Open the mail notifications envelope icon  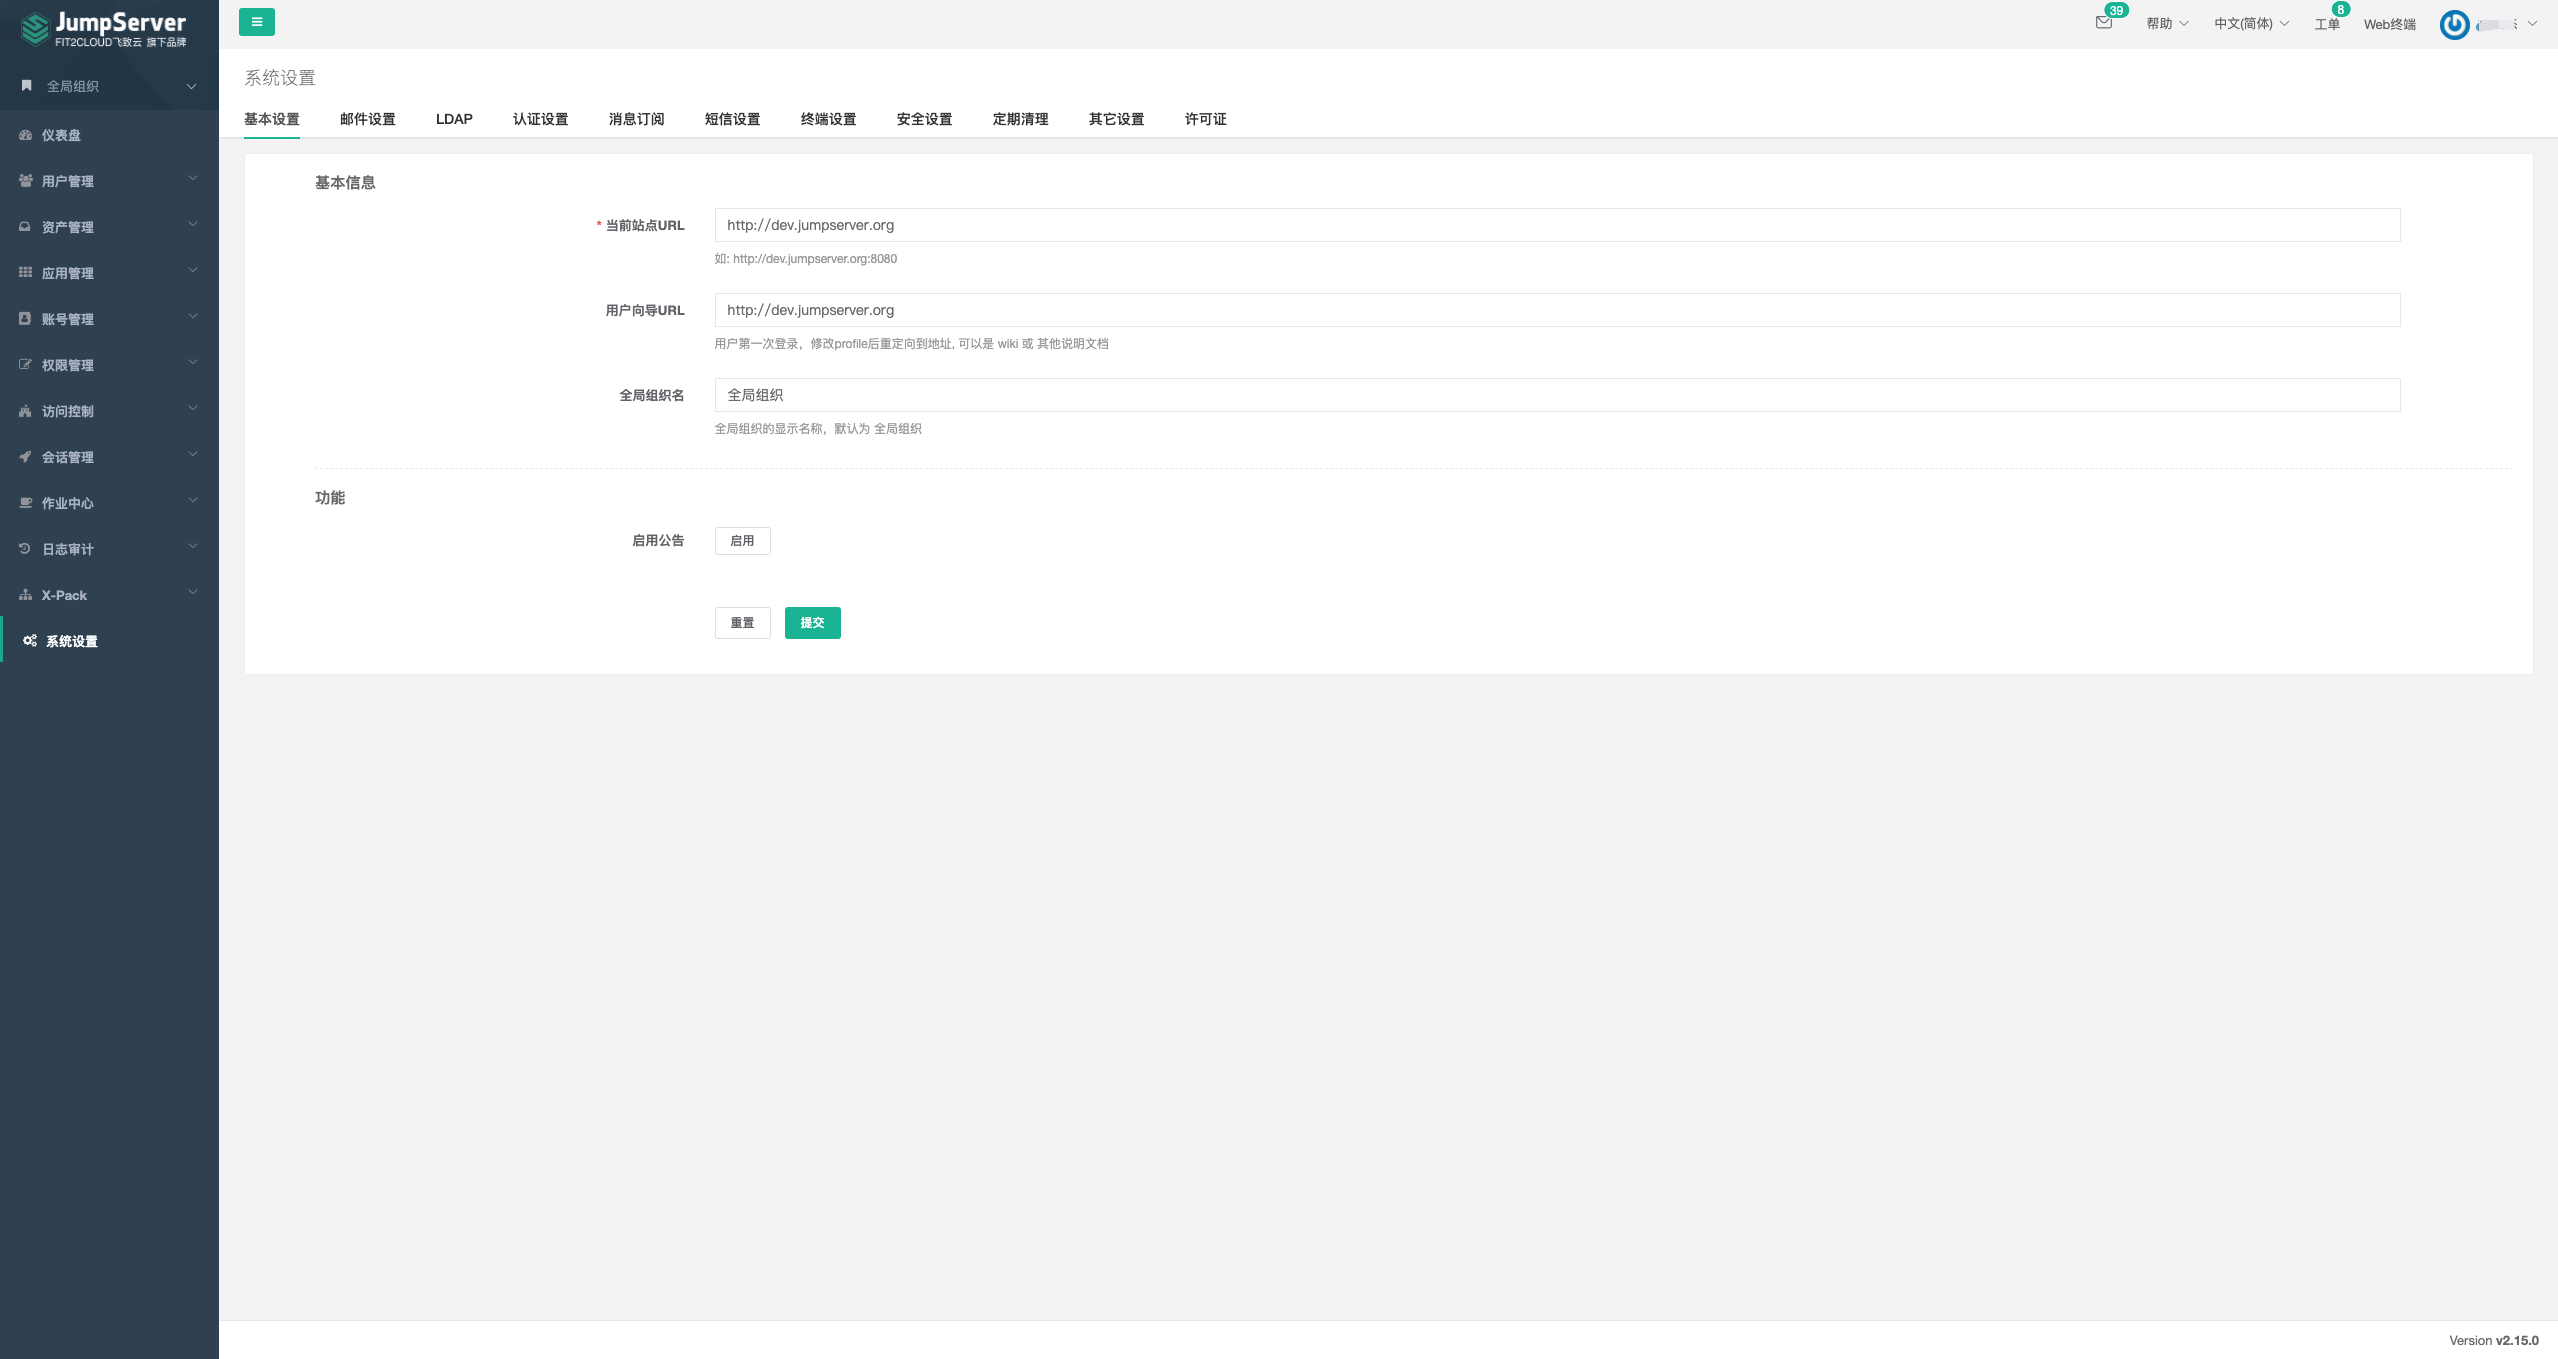point(2104,23)
